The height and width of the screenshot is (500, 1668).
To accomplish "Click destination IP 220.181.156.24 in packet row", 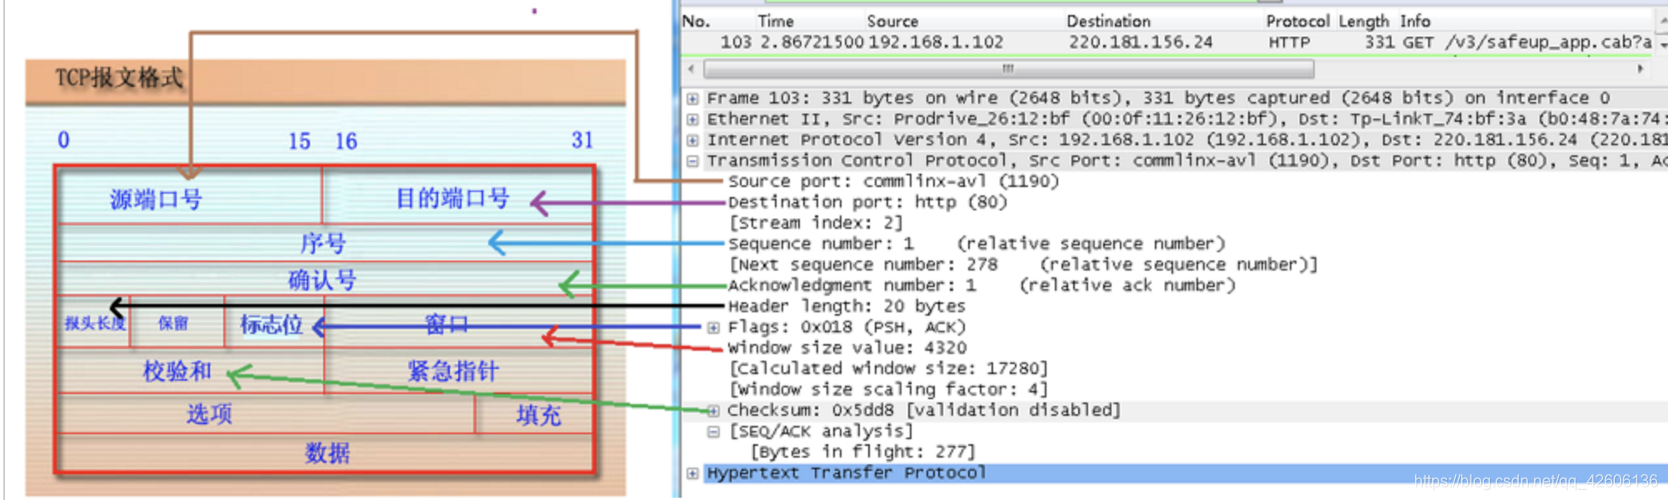I will 1140,42.
